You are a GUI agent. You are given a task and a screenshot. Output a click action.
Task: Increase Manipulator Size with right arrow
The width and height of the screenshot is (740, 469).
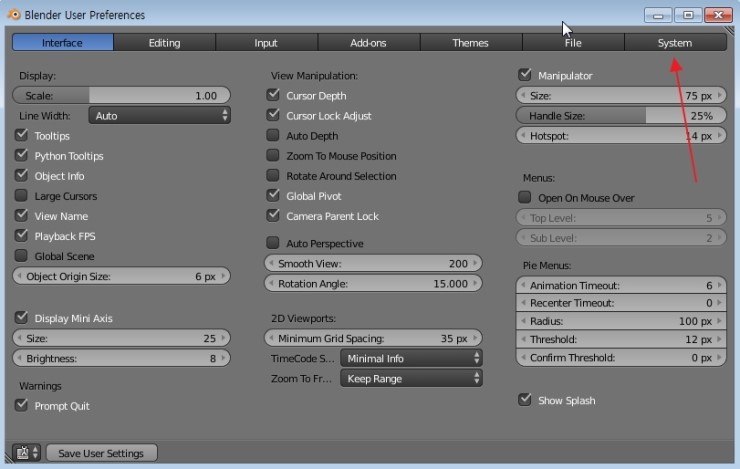[x=720, y=95]
